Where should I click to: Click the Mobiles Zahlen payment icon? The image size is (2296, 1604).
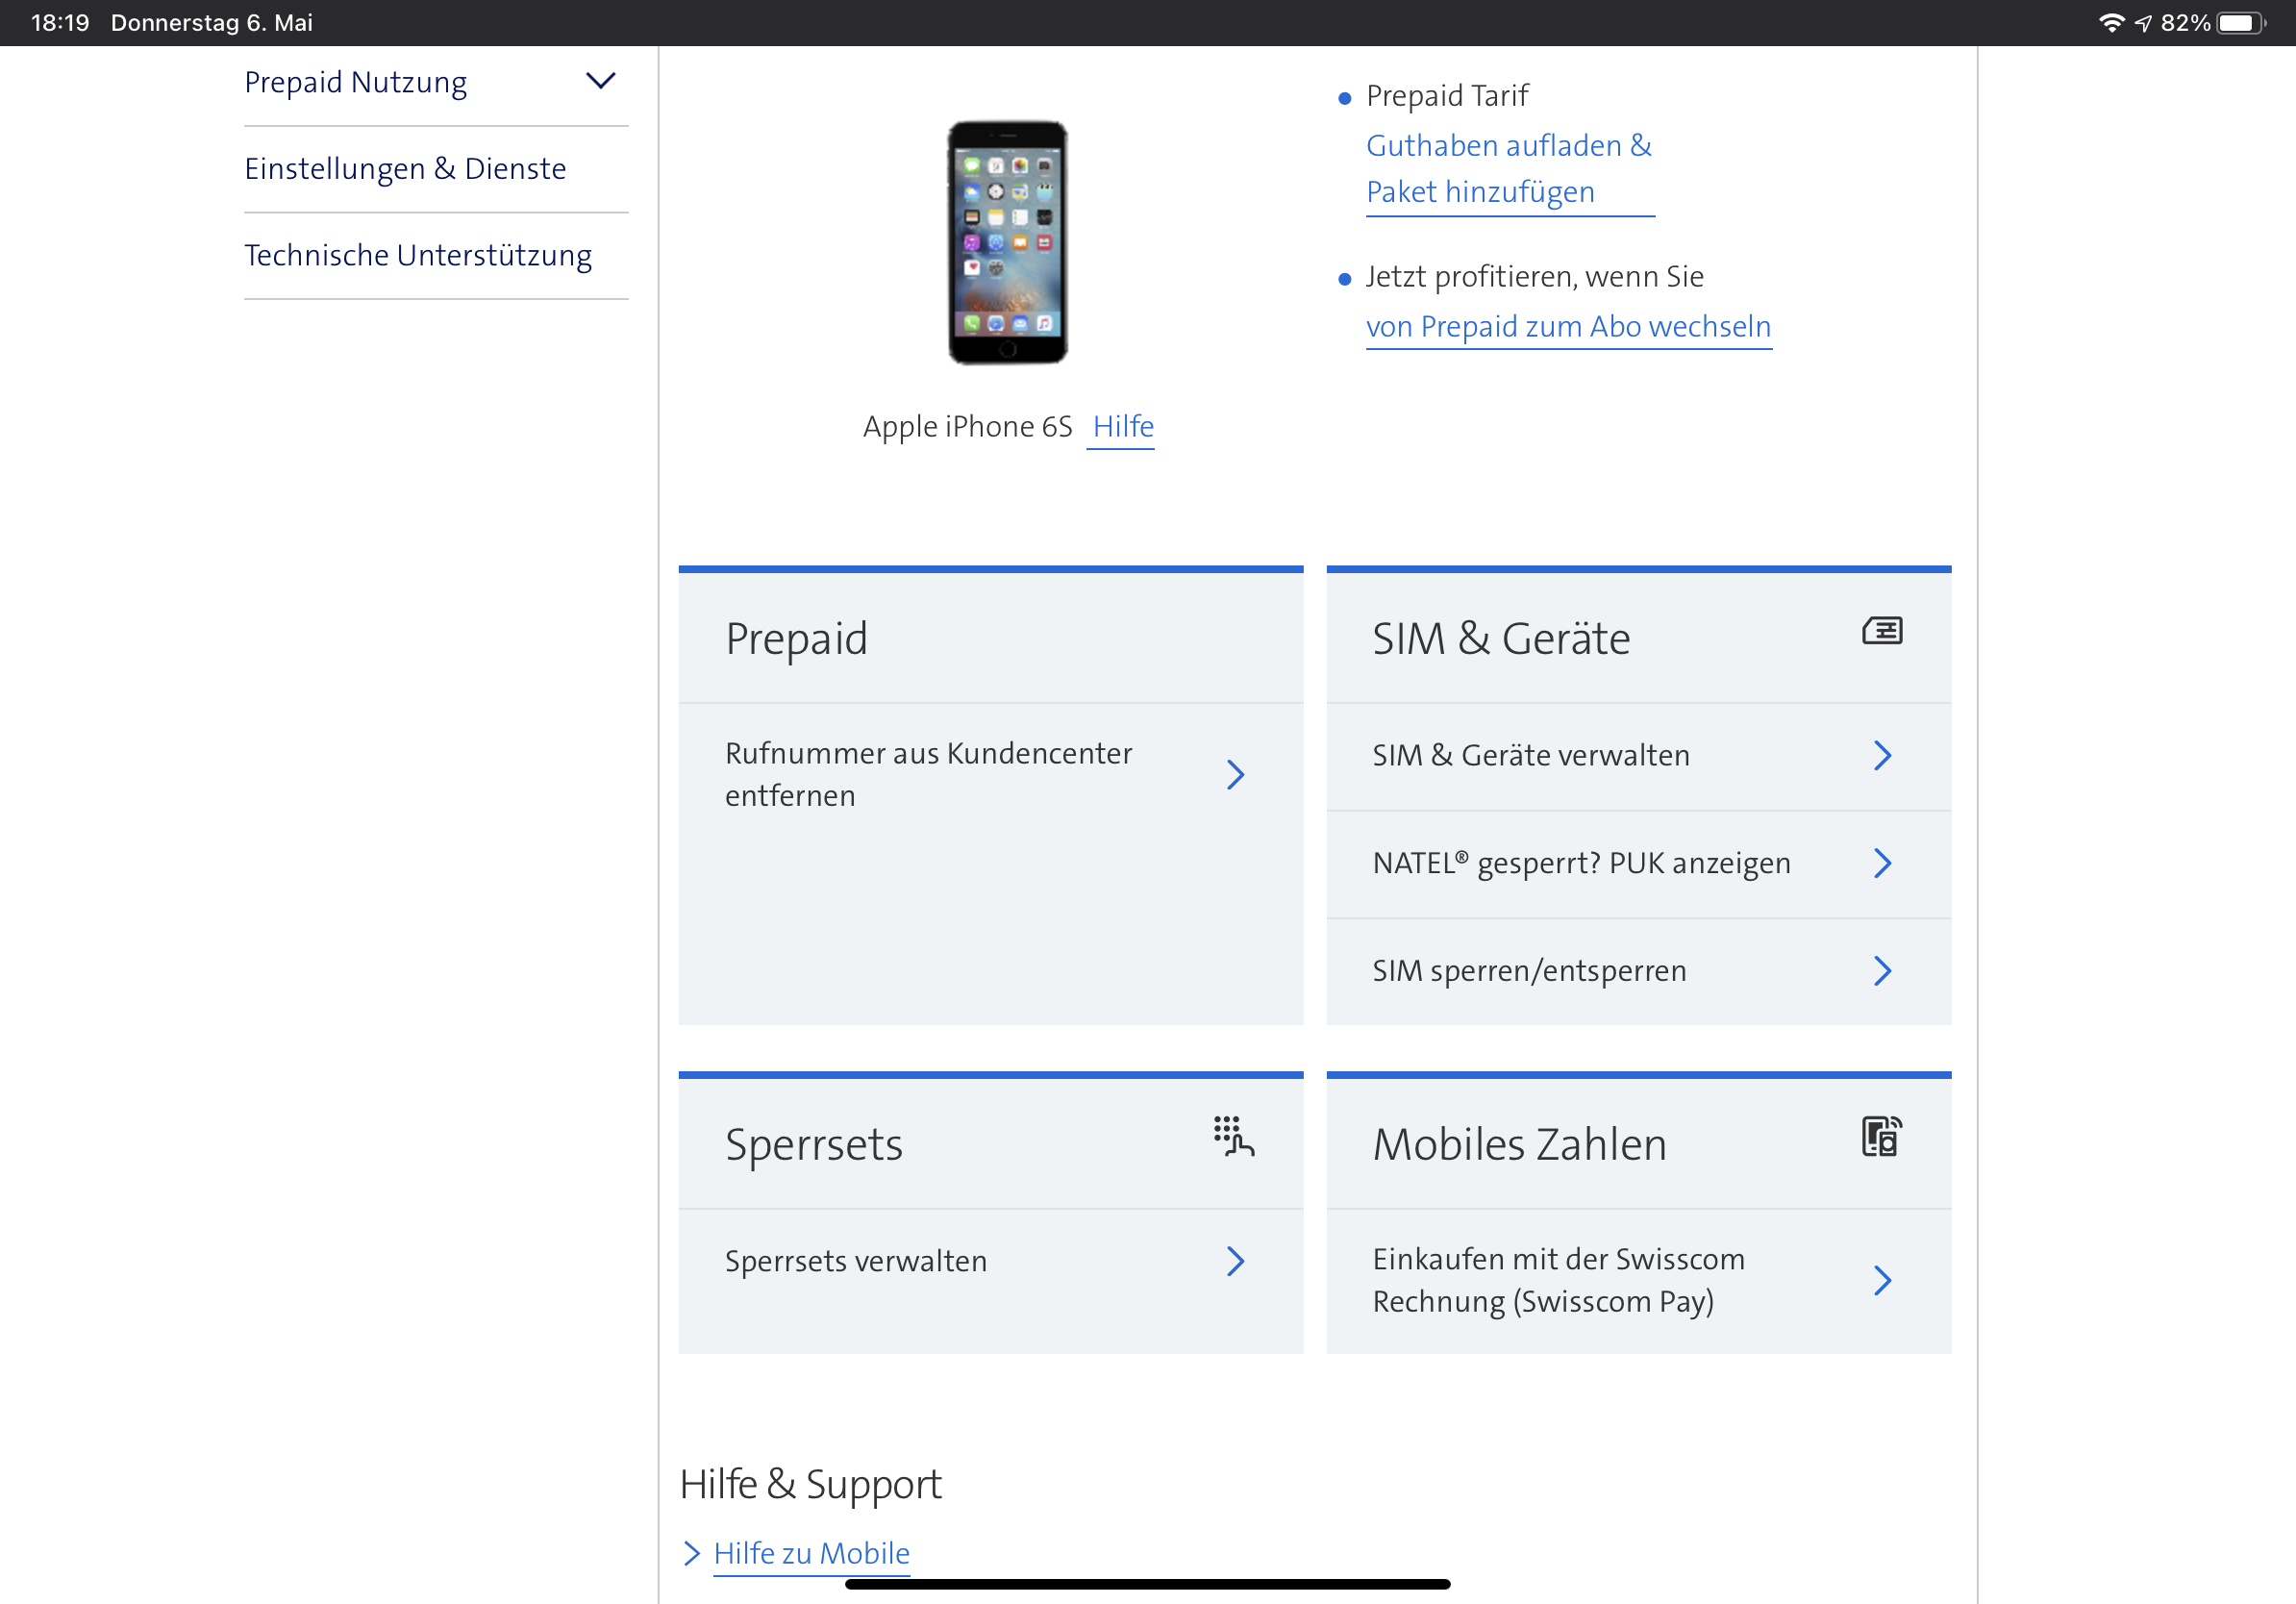1881,1137
